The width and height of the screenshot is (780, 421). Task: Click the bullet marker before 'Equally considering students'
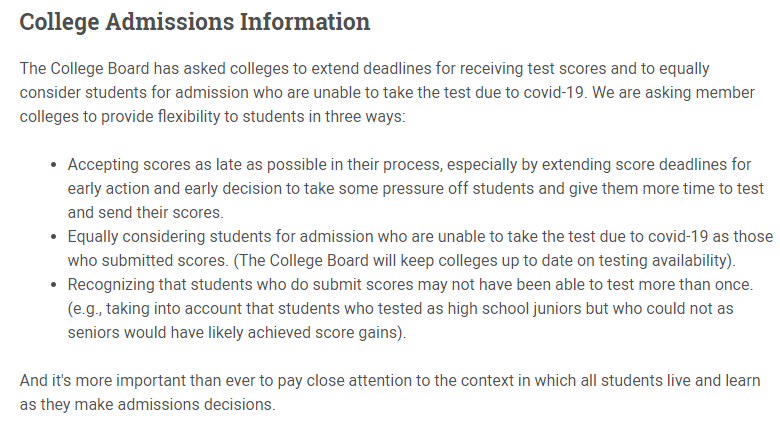click(x=54, y=237)
